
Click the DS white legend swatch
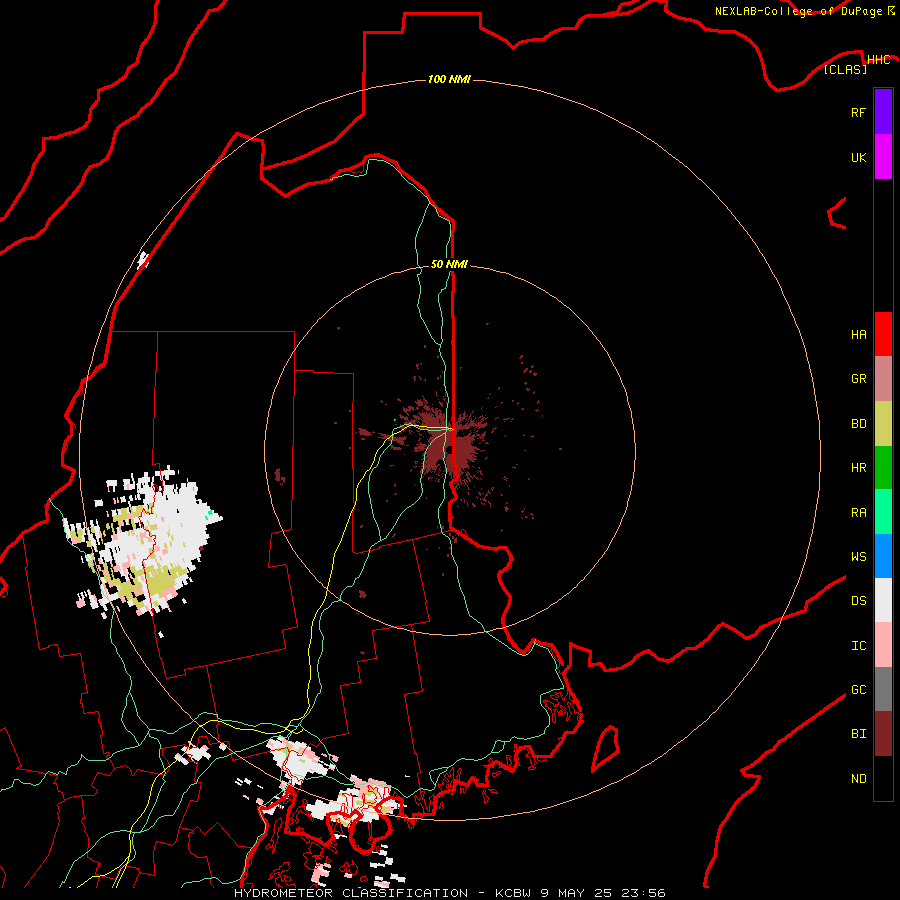883,601
